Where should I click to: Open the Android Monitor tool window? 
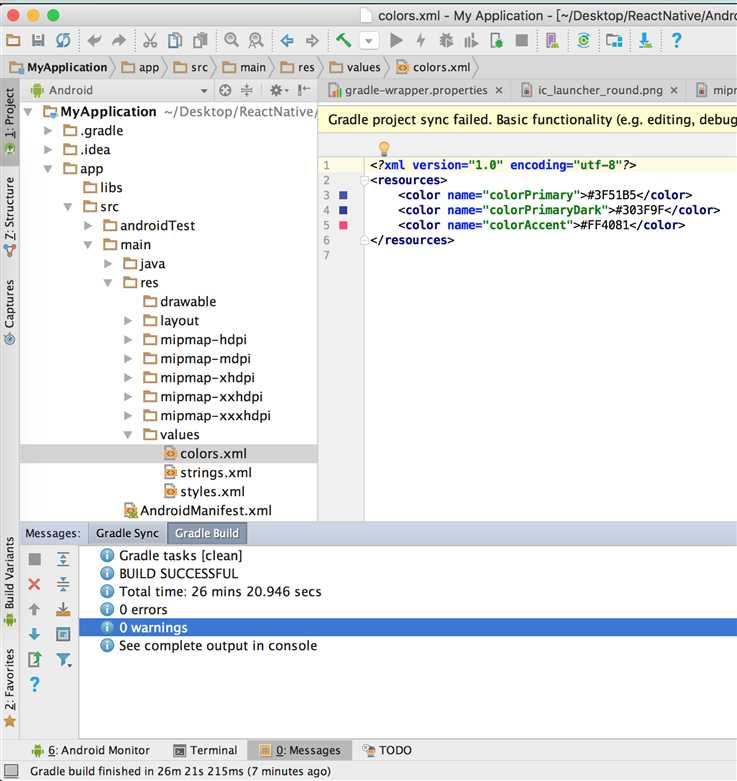pyautogui.click(x=90, y=750)
